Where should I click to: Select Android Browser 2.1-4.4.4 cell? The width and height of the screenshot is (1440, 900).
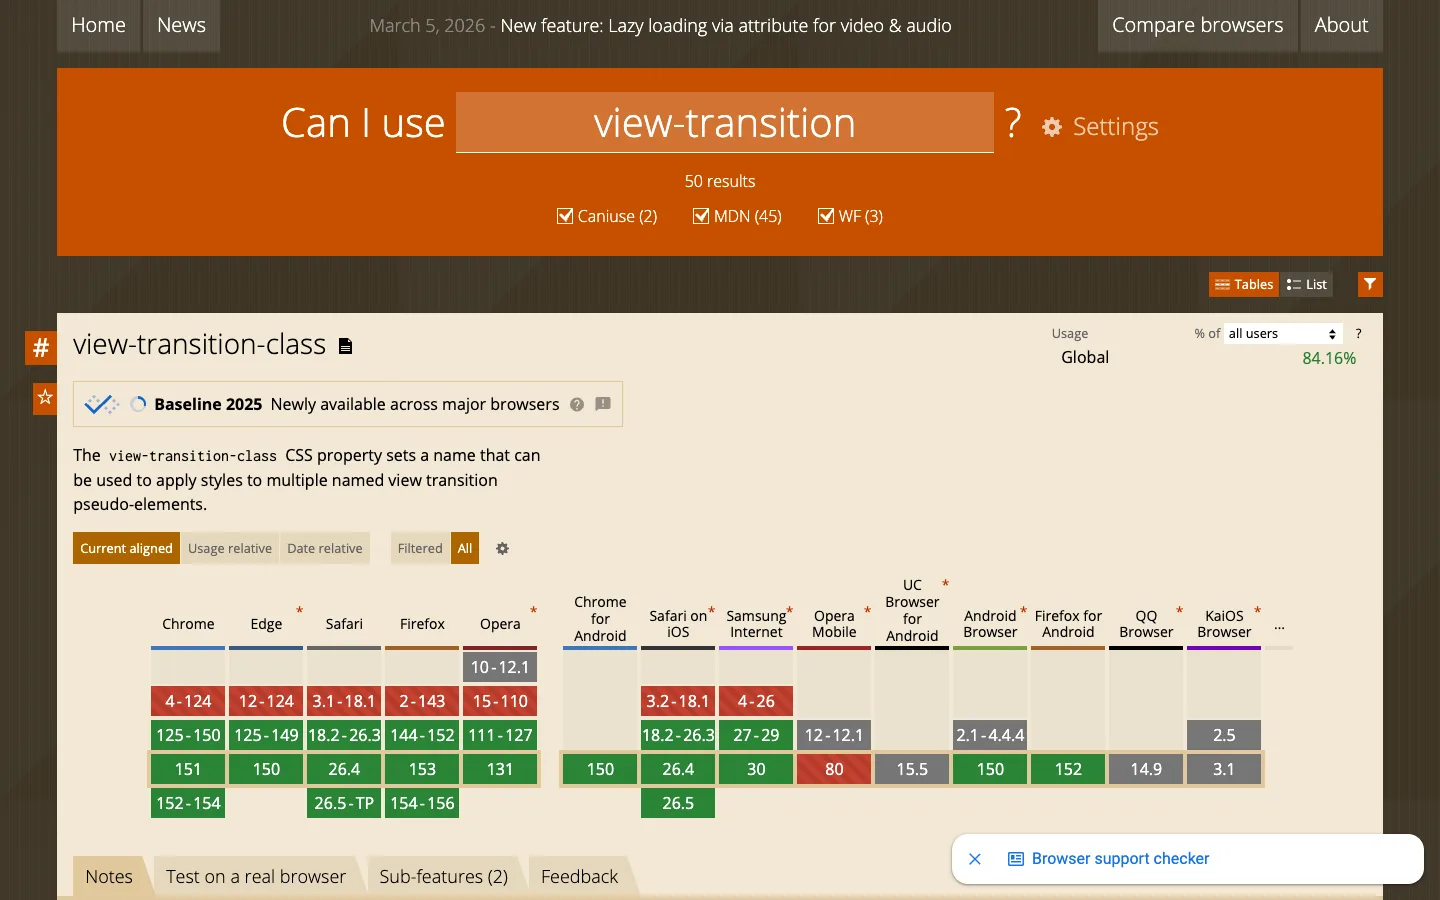point(990,735)
